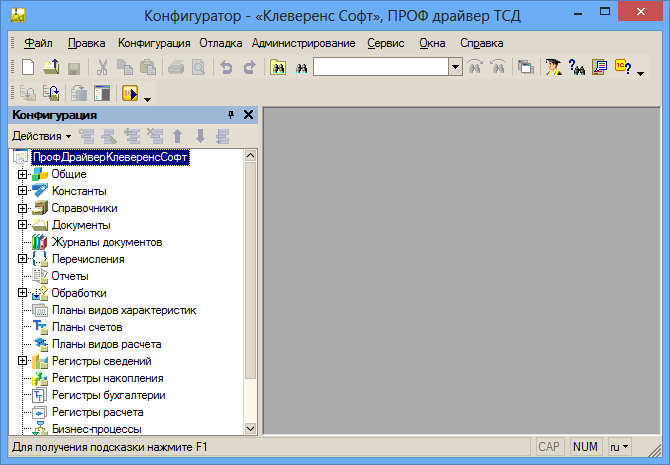
Task: Move item down arrow icon
Action: tap(200, 136)
